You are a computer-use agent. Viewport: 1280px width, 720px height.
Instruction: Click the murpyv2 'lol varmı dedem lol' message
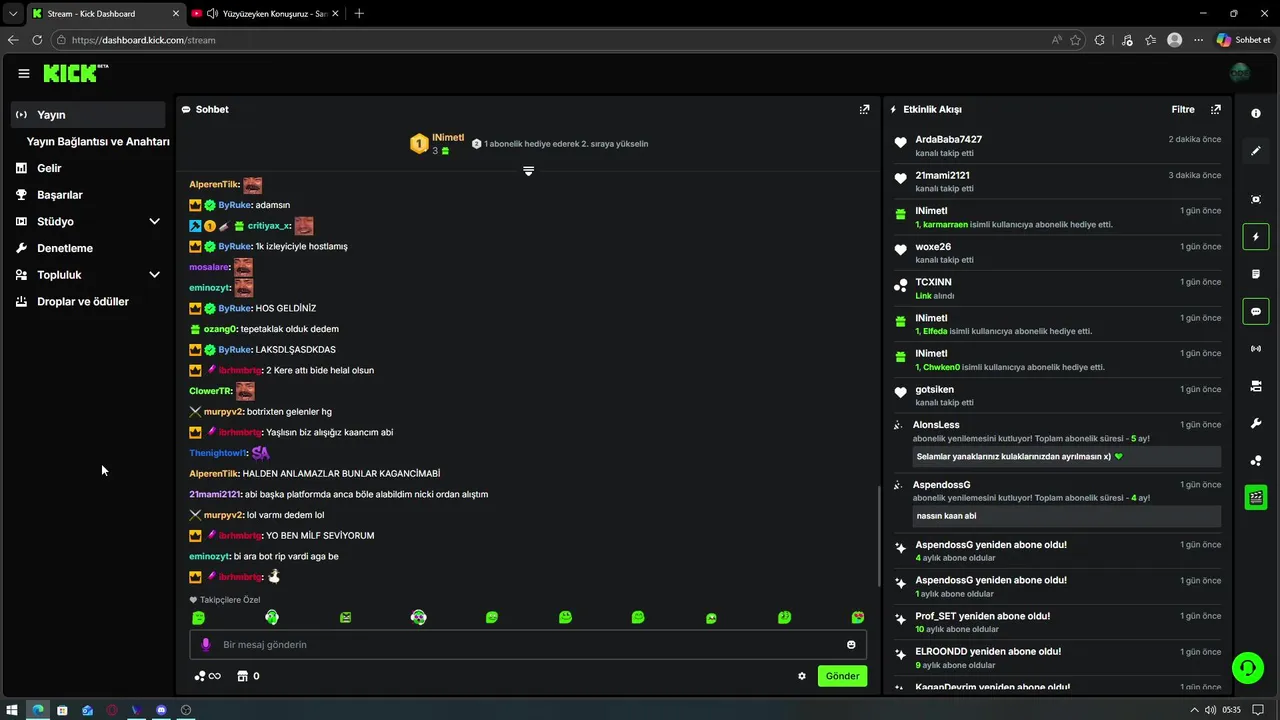tap(285, 515)
